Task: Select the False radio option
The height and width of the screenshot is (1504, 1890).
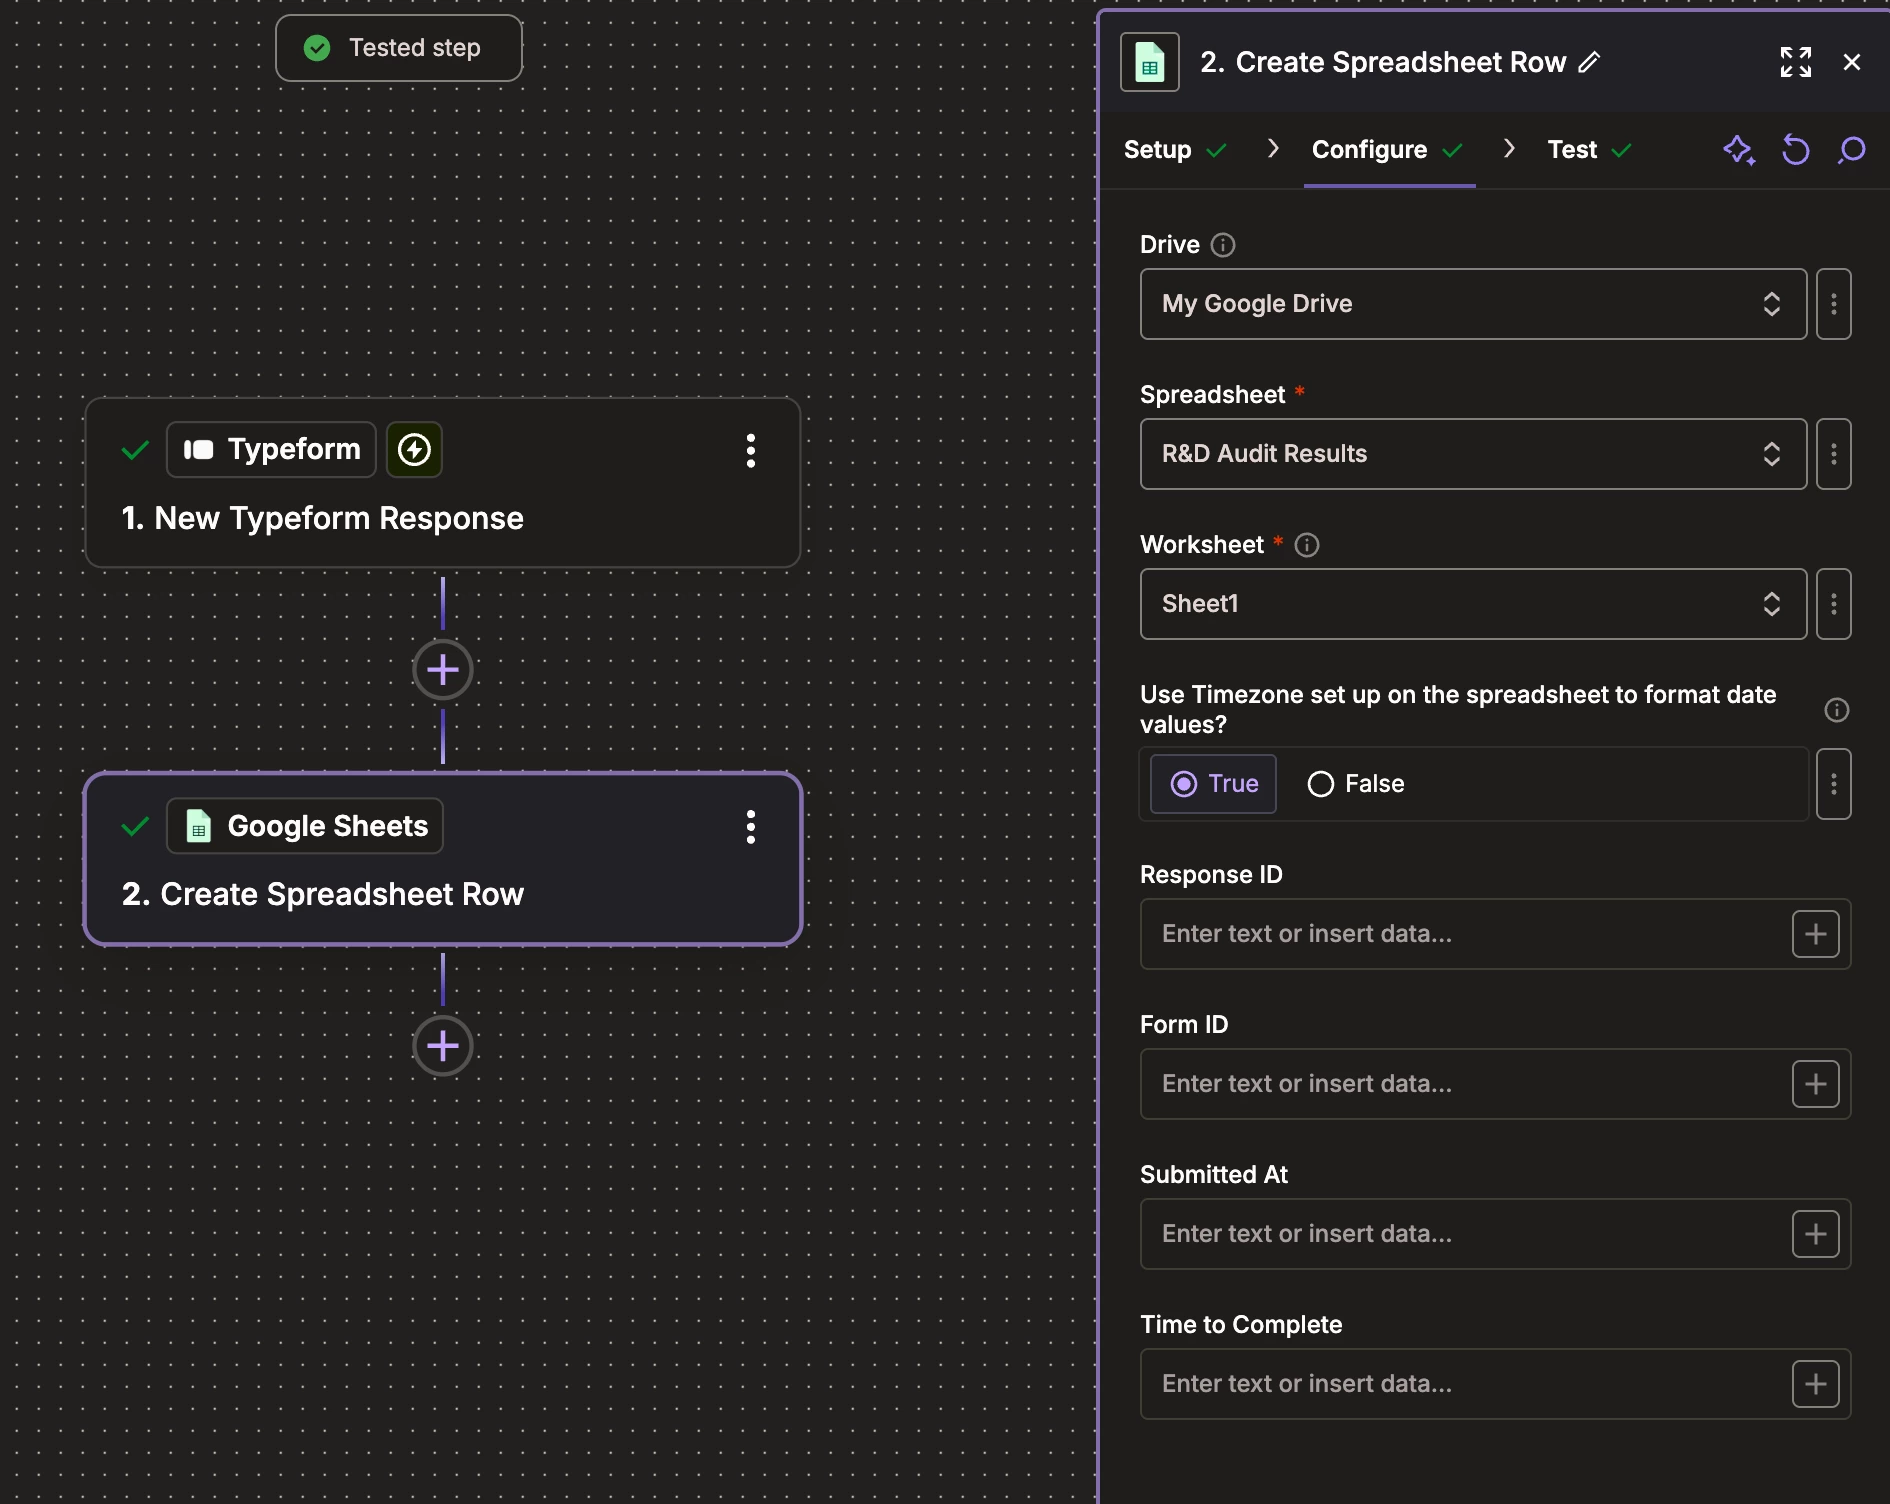Action: tap(1355, 784)
